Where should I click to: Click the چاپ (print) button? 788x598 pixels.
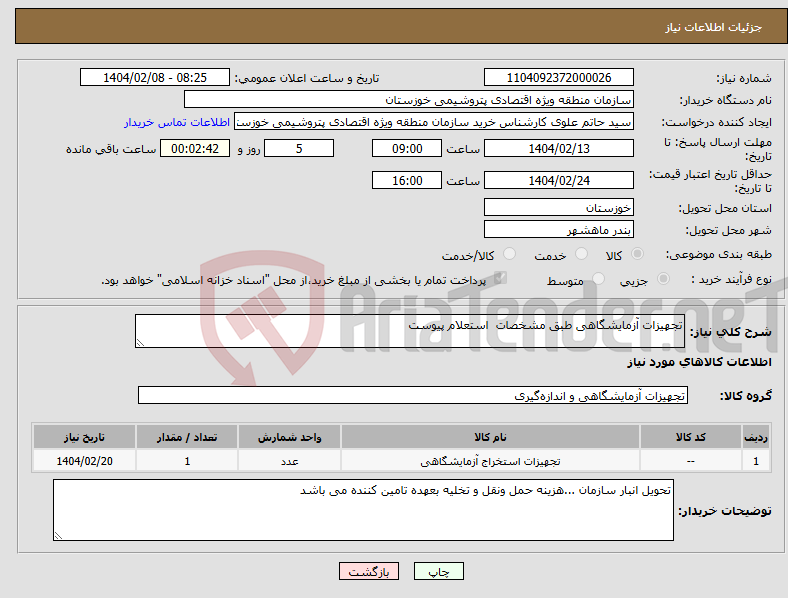[438, 571]
